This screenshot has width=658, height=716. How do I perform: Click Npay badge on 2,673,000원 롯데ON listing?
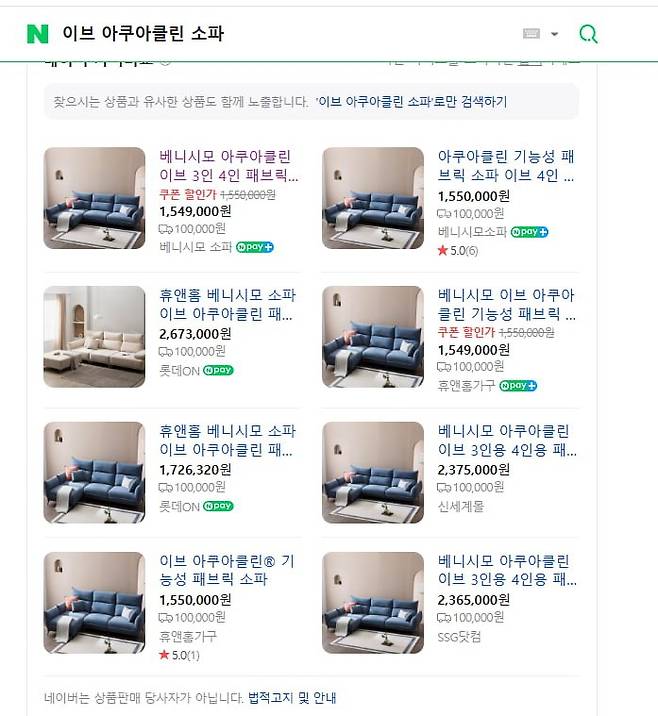click(218, 369)
